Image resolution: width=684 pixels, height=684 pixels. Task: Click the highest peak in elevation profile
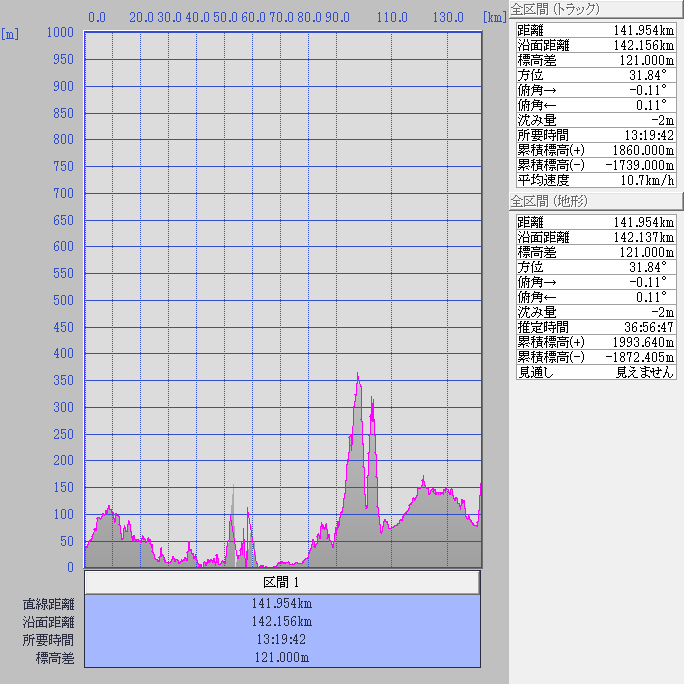click(358, 376)
